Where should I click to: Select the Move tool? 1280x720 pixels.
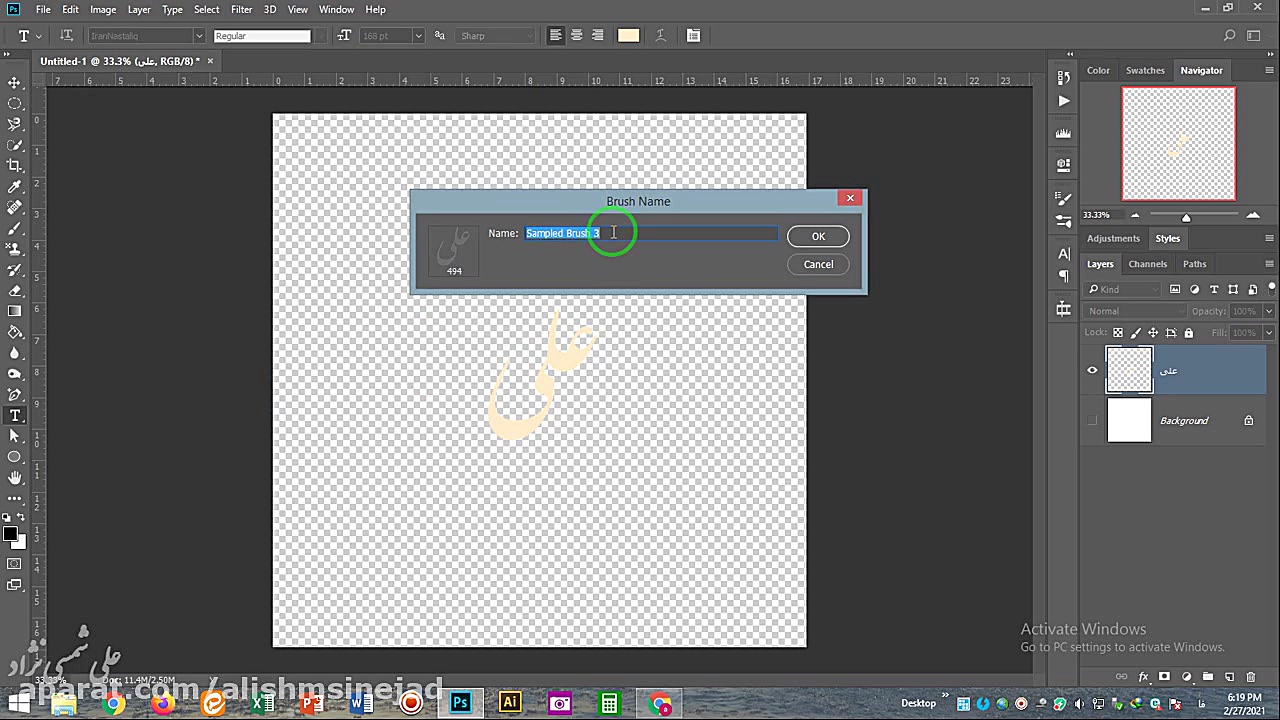pos(14,82)
